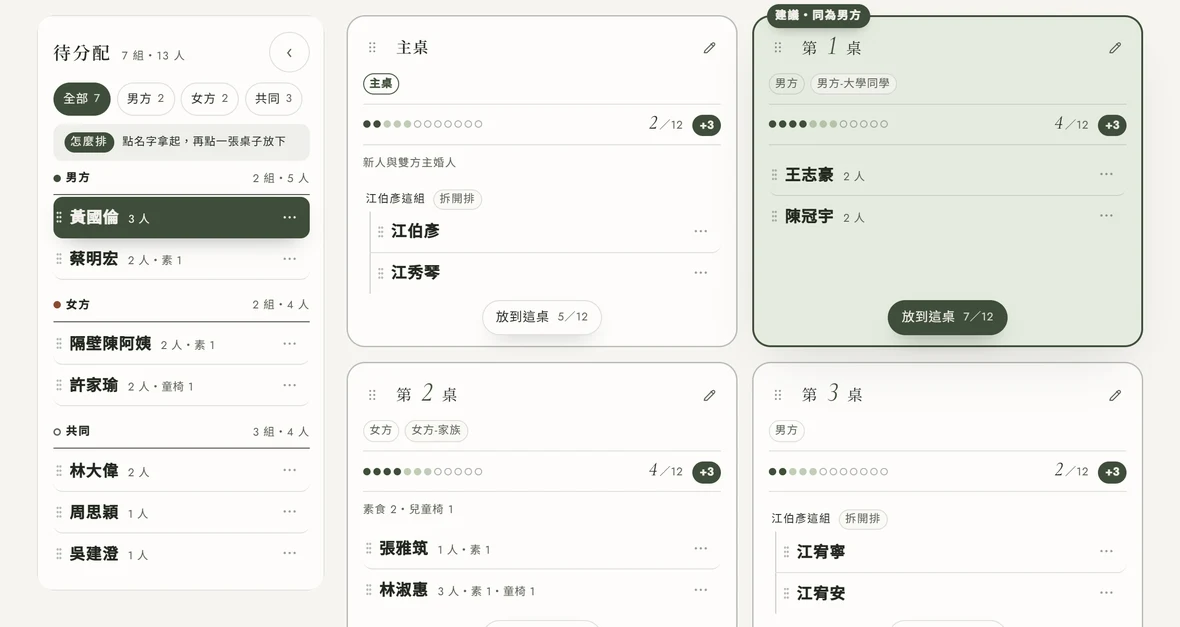The image size is (1180, 627).
Task: Click the edit pencil on 第 2 桌
Action: 709,395
